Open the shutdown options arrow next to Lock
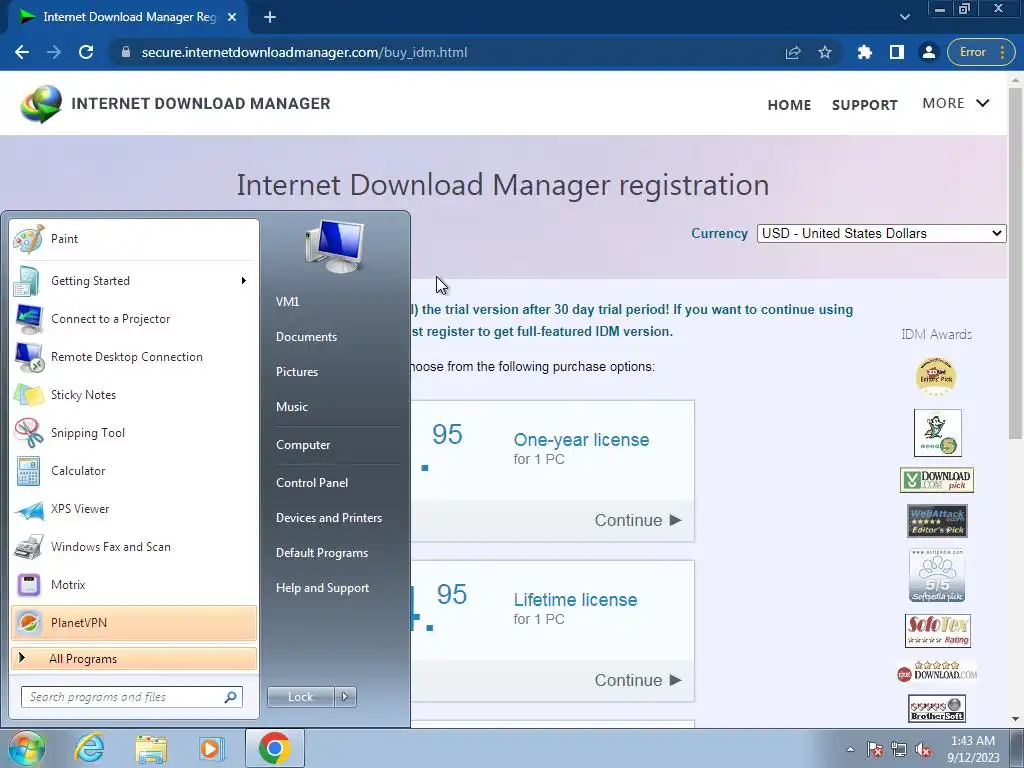The width and height of the screenshot is (1024, 768). pos(345,697)
